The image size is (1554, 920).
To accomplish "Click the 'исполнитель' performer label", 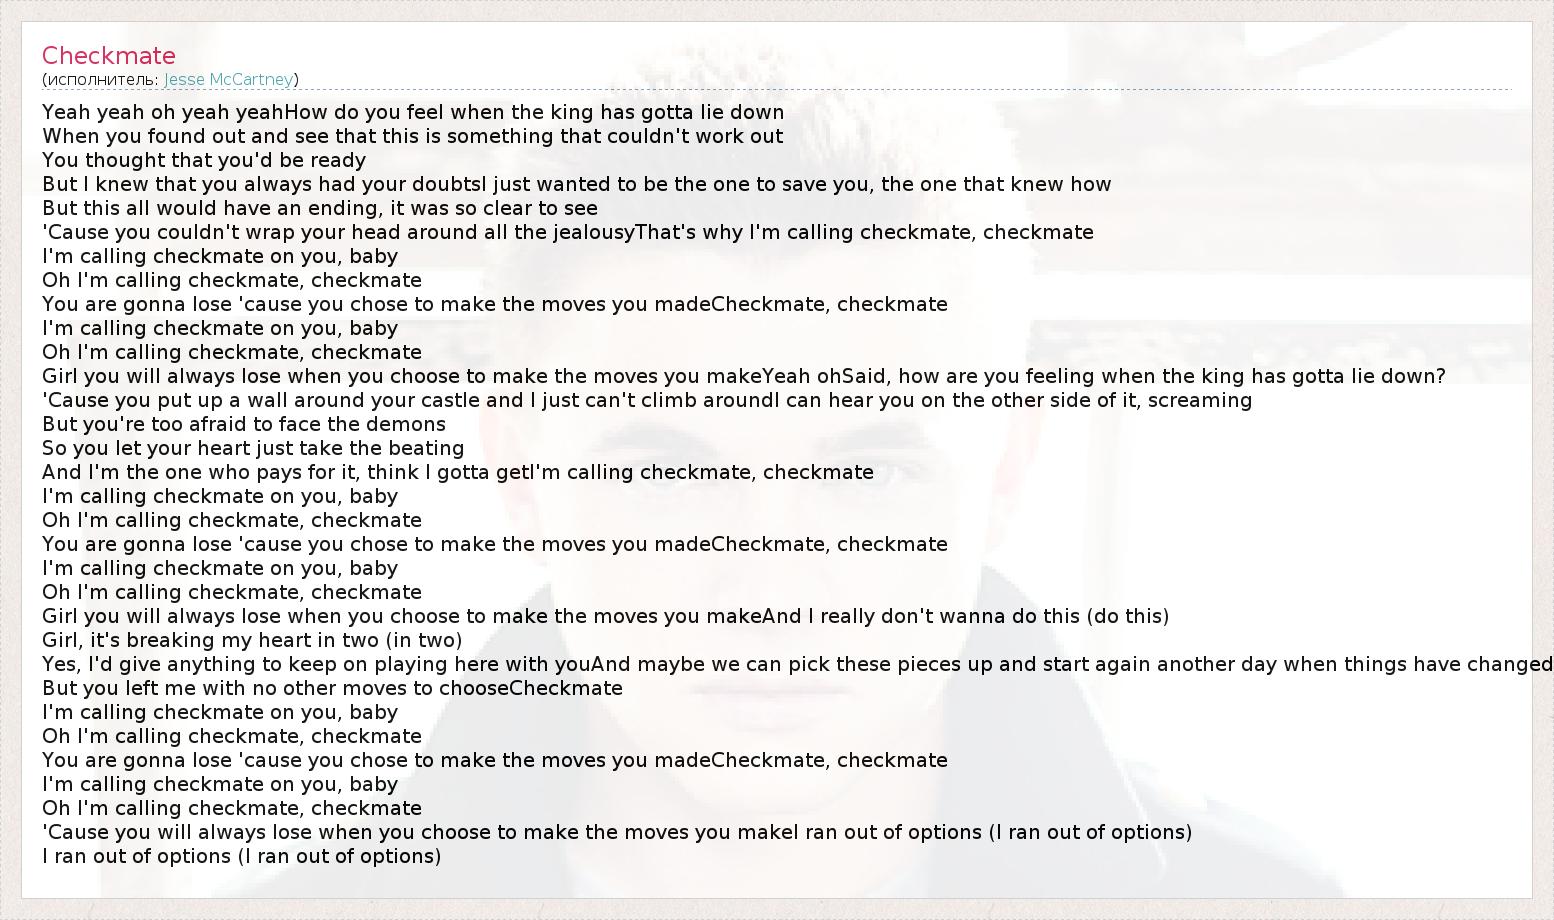I will point(100,79).
